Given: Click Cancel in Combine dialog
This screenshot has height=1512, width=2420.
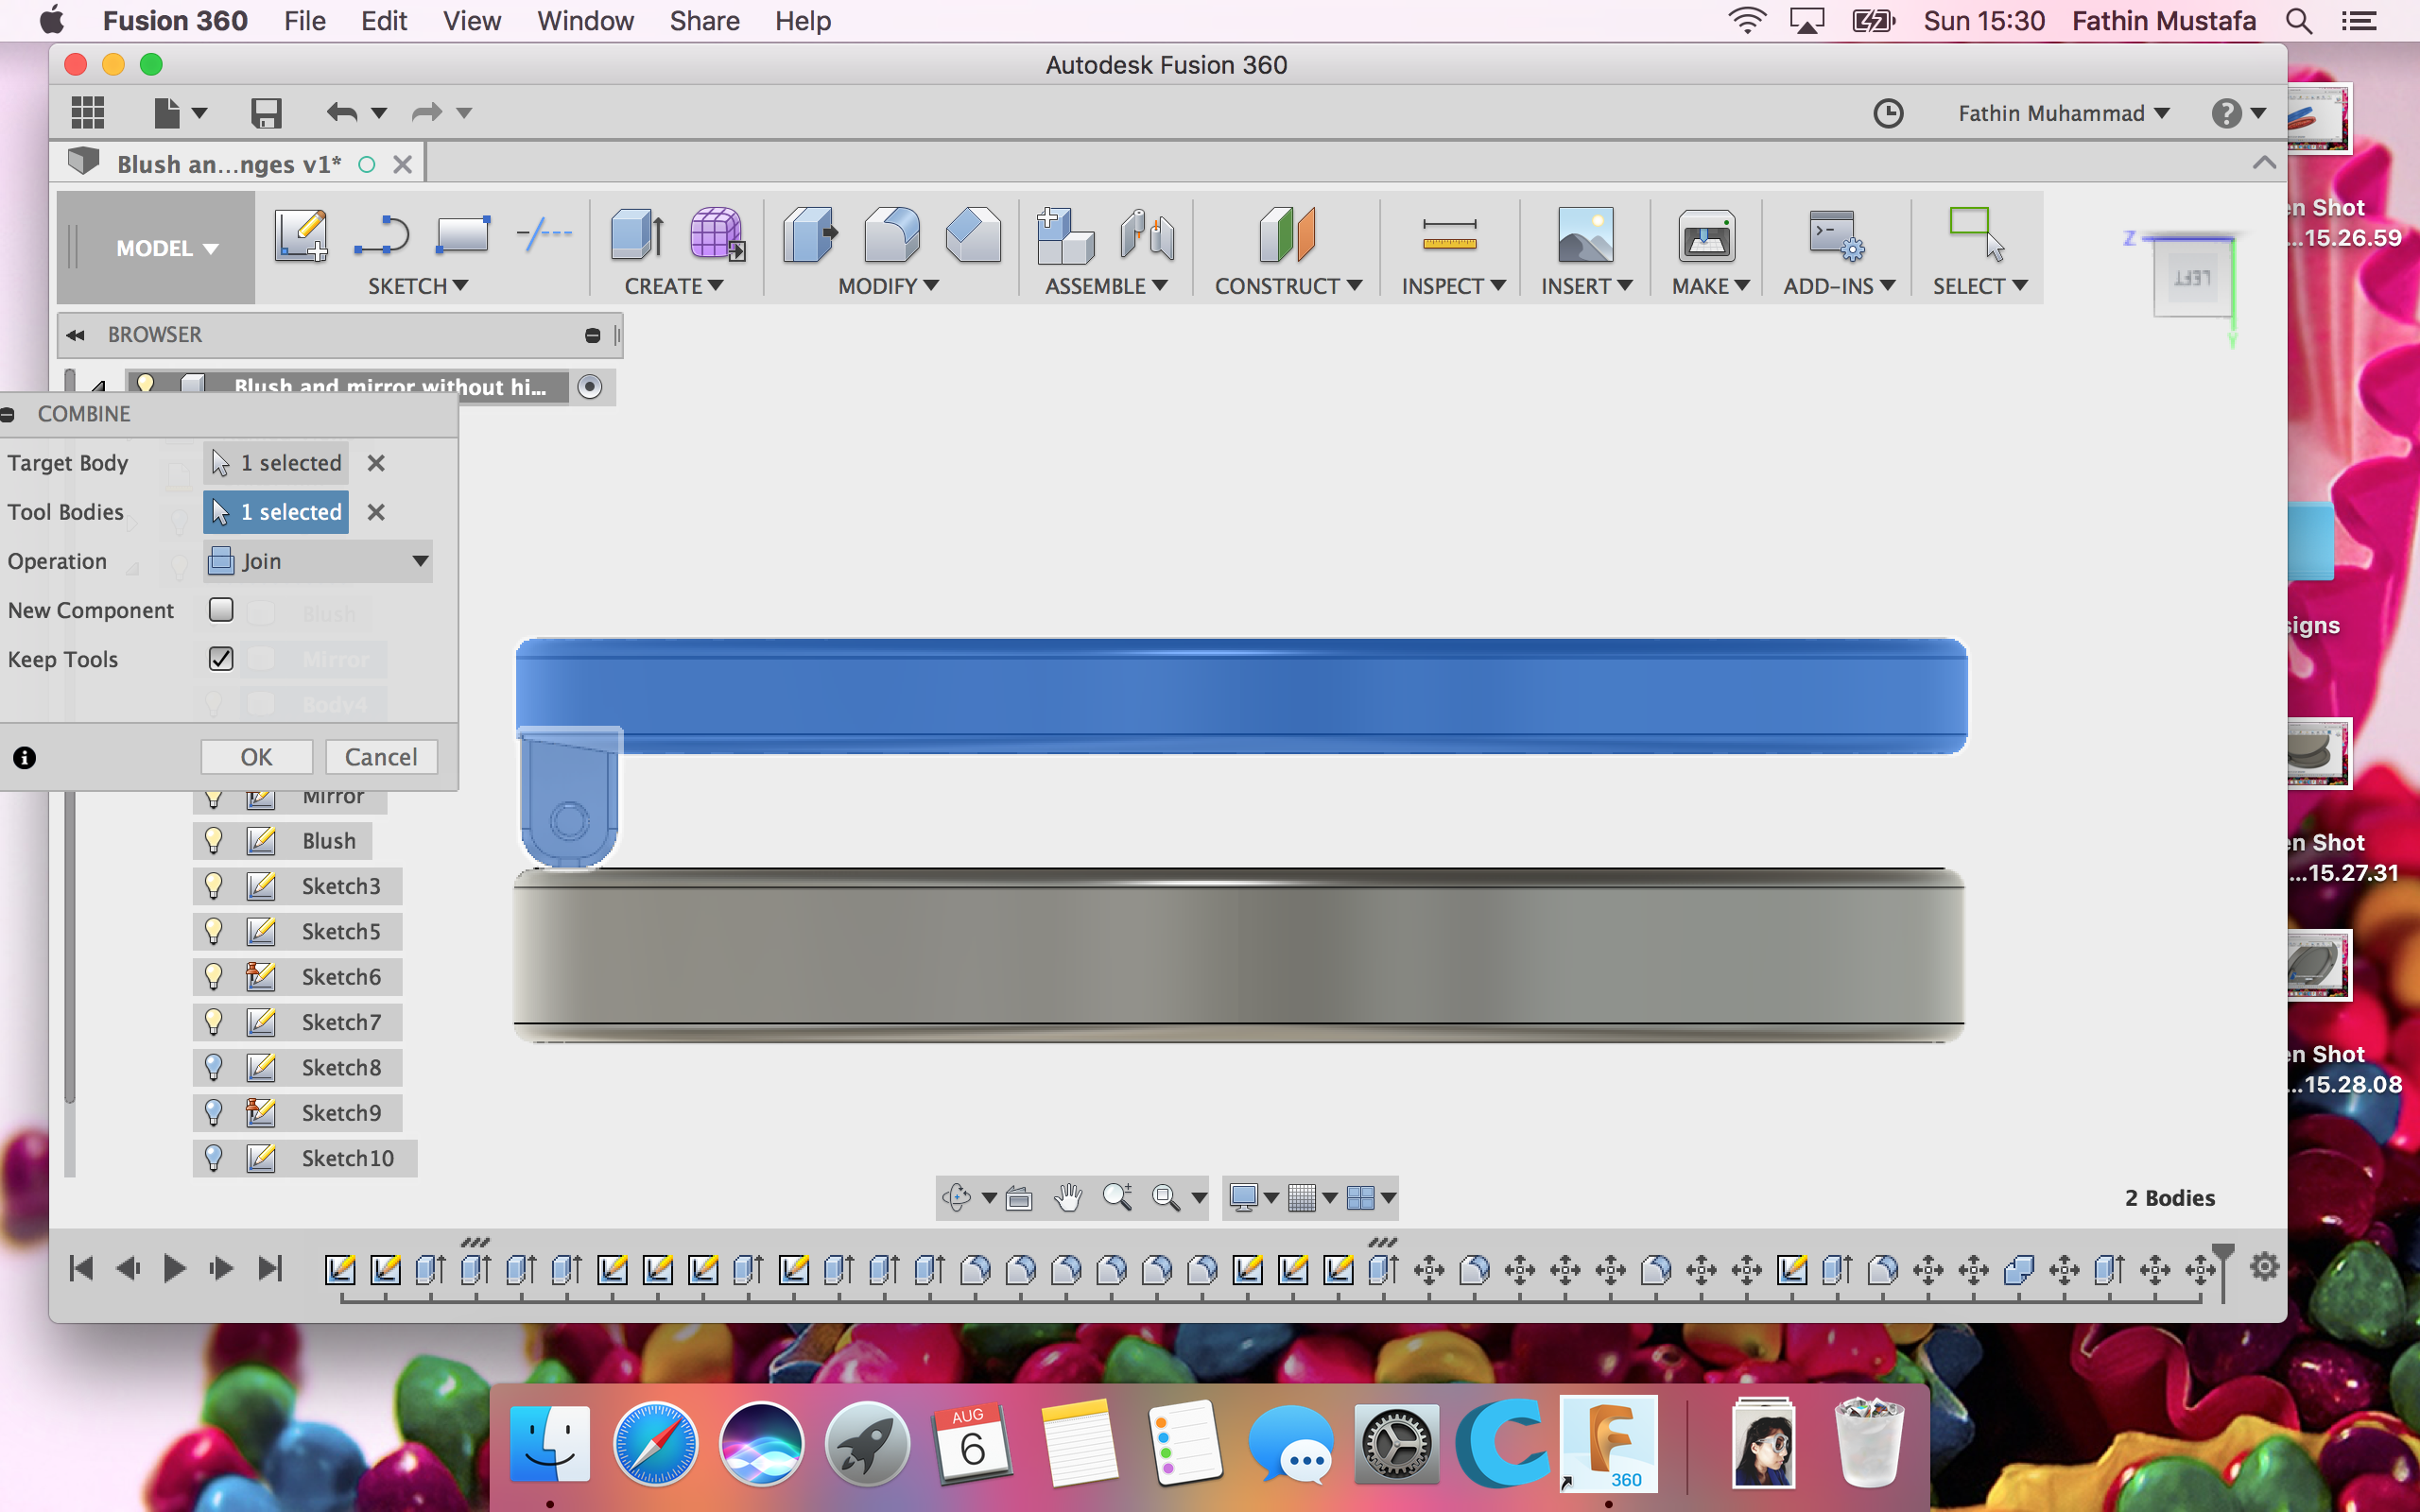Looking at the screenshot, I should (x=381, y=757).
